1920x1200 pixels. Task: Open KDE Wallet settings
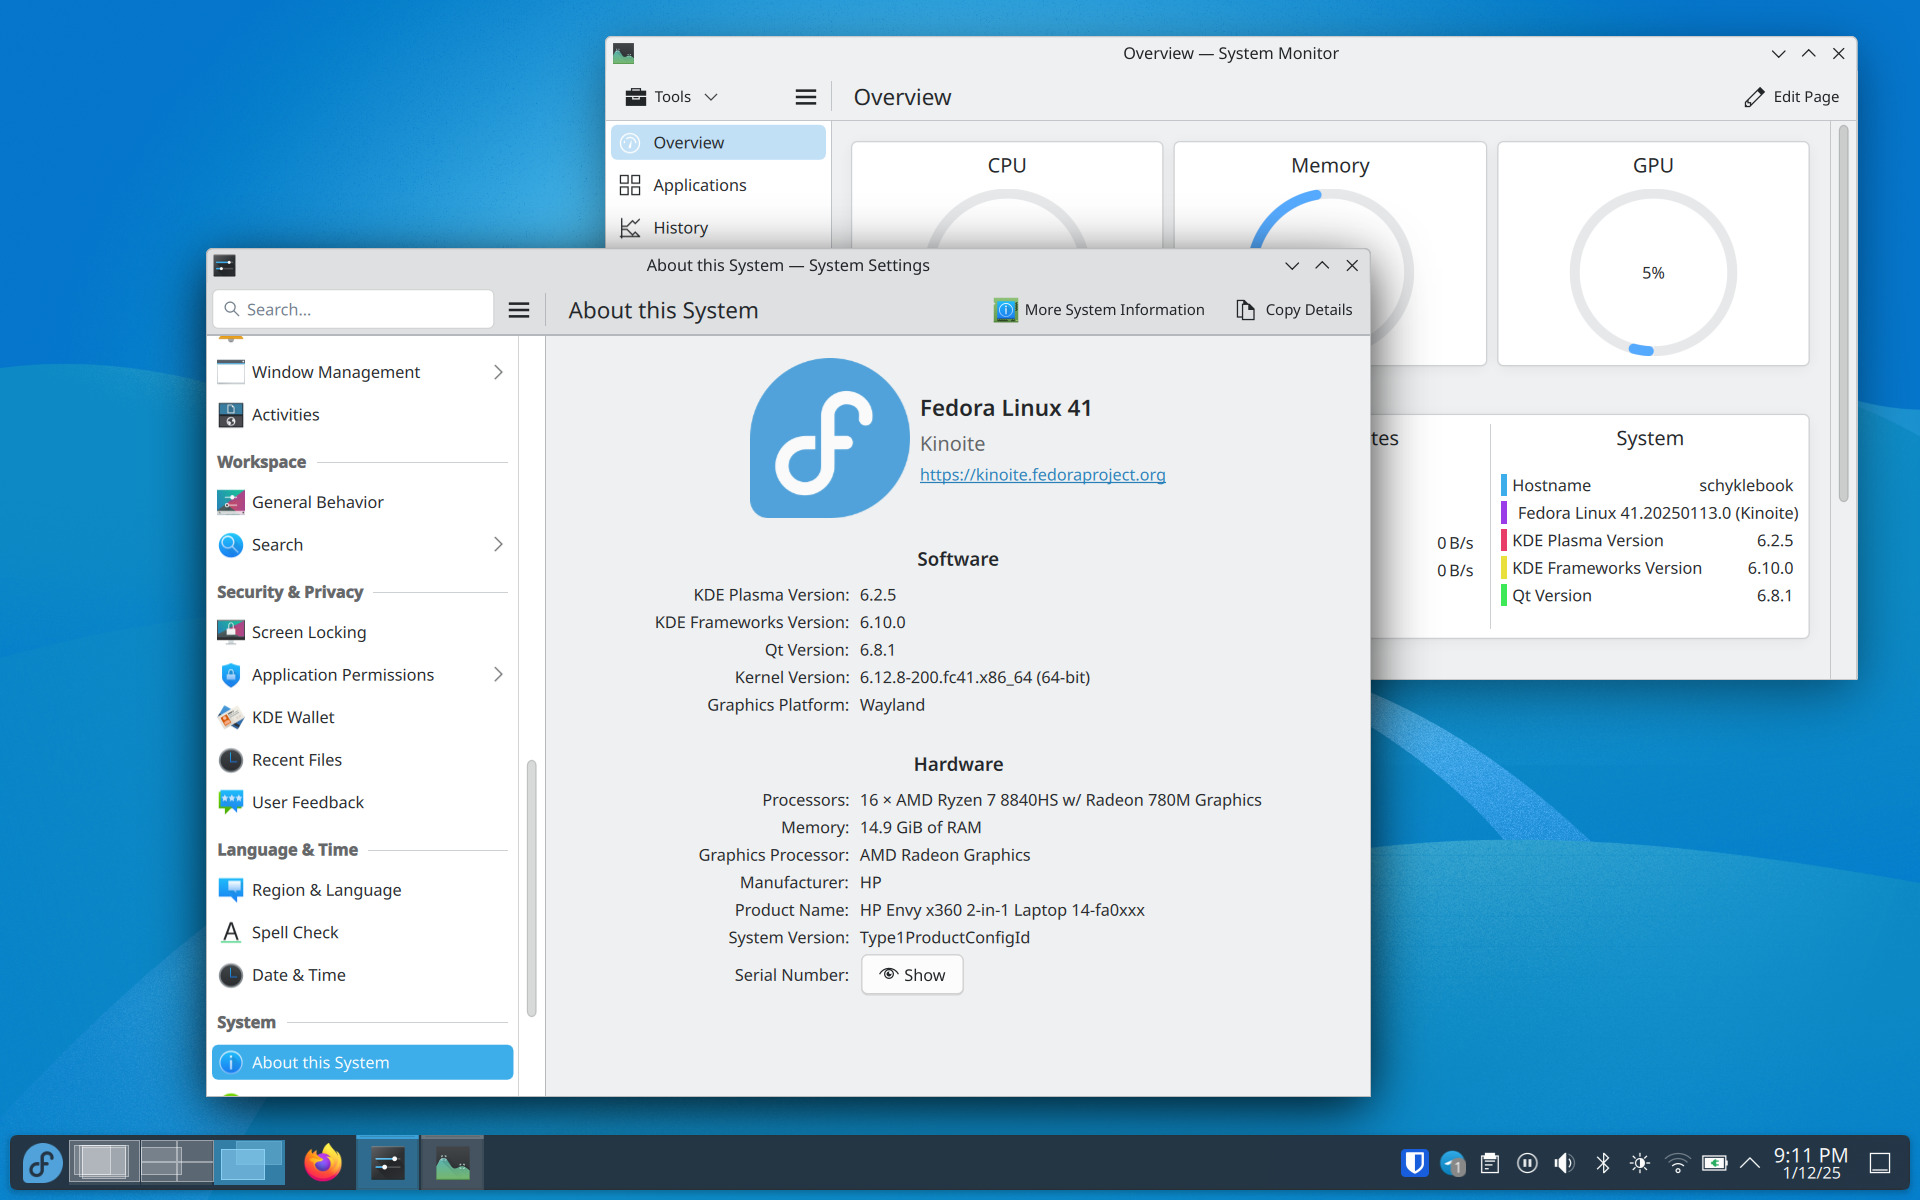(362, 717)
